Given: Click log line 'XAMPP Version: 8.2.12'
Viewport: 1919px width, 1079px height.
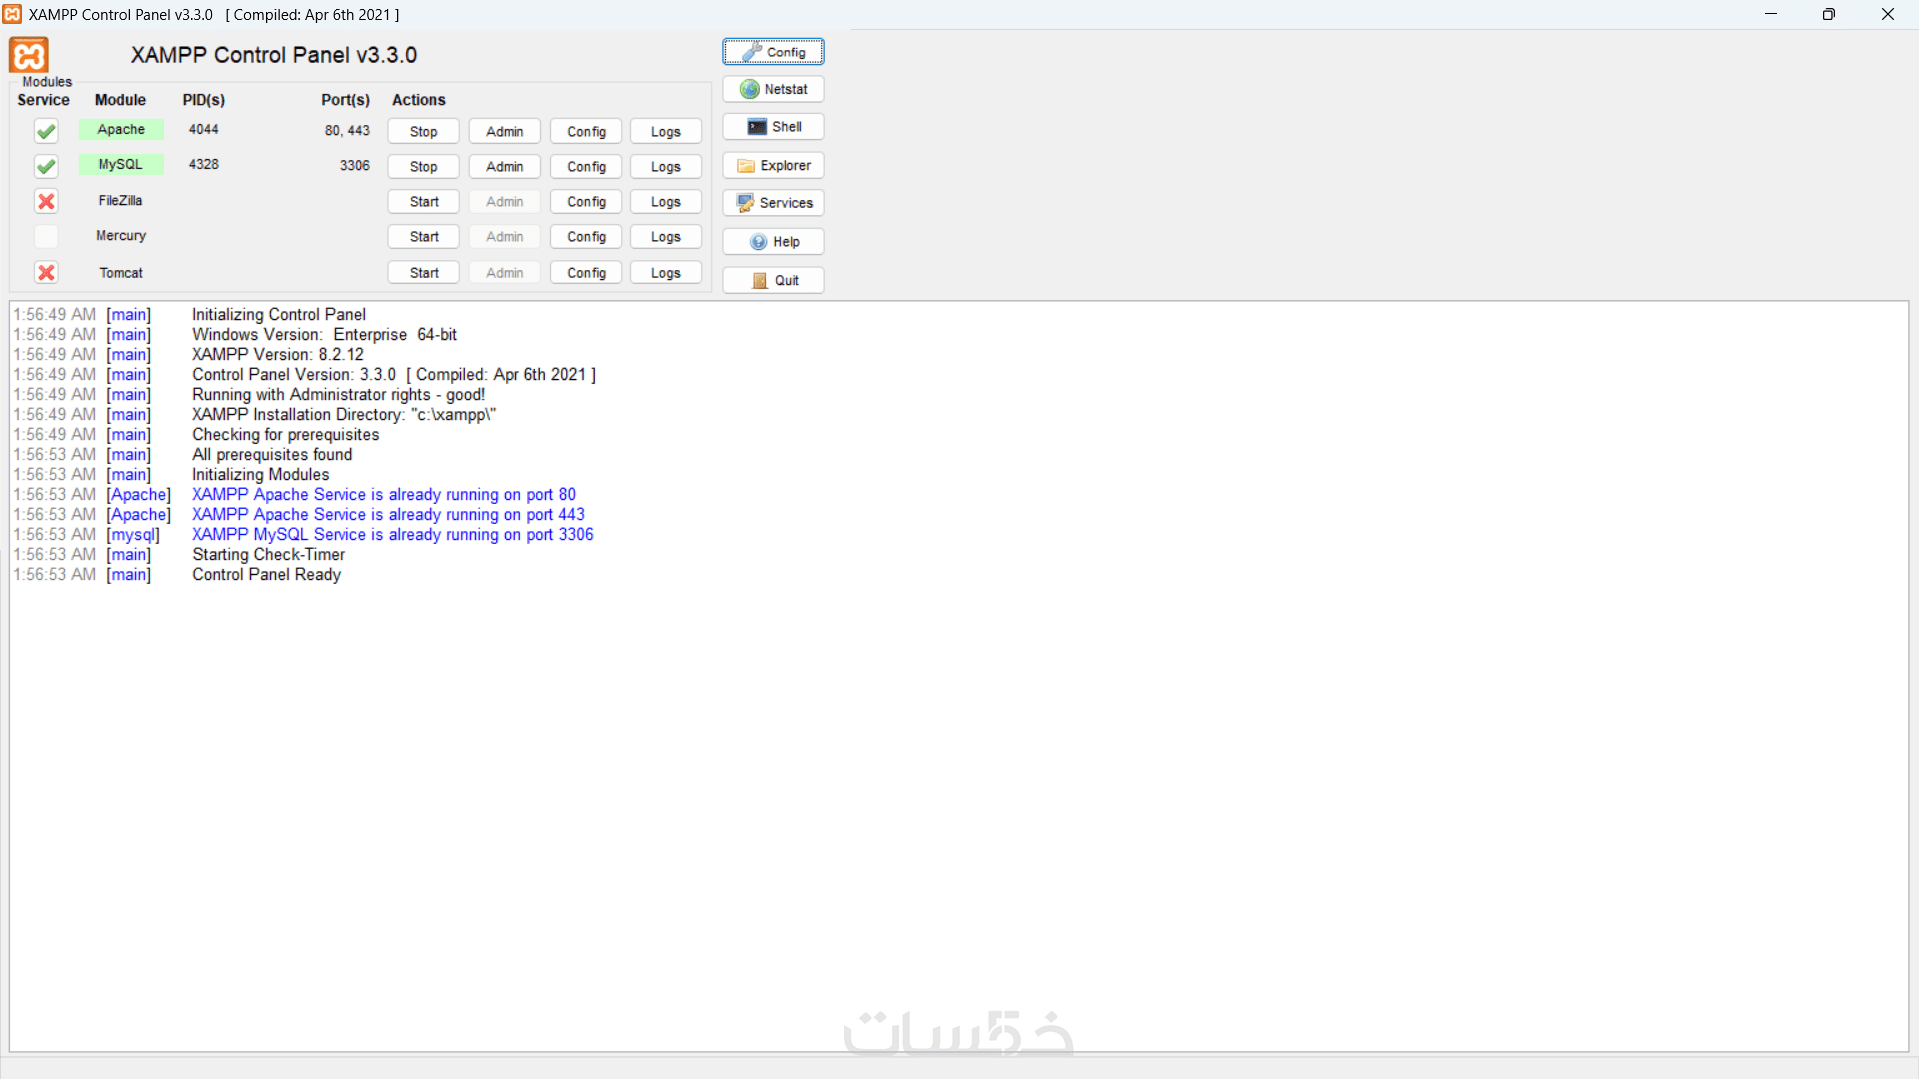Looking at the screenshot, I should click(x=278, y=354).
